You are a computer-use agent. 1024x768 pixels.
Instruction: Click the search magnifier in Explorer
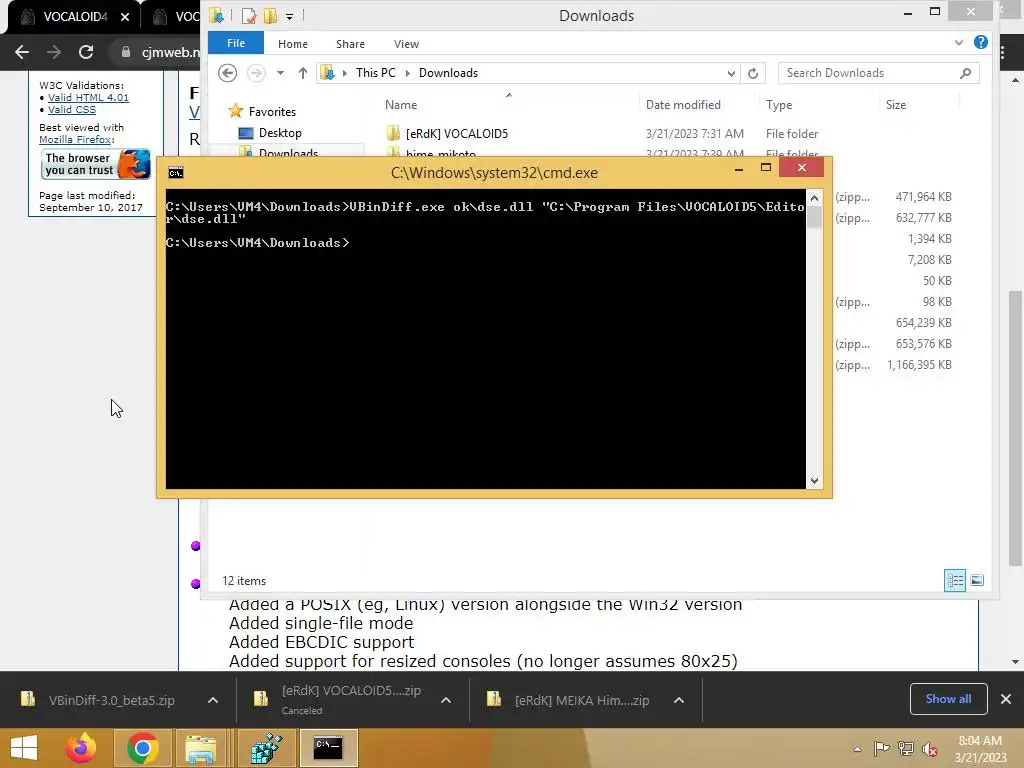tap(966, 73)
